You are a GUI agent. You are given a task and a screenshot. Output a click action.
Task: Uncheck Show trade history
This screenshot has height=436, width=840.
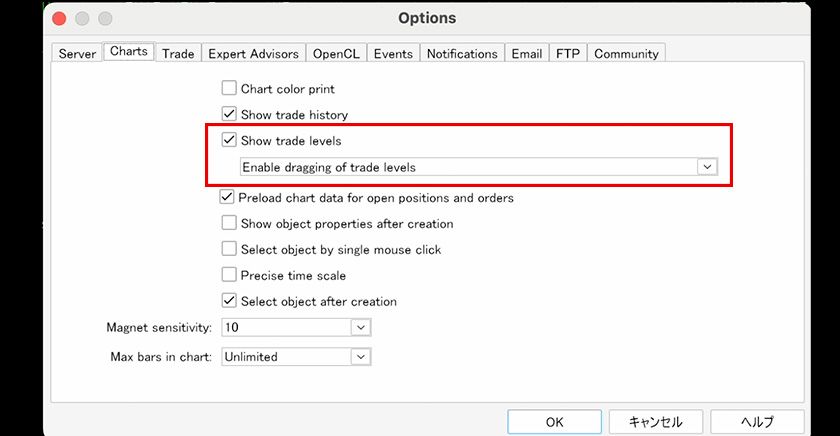229,115
